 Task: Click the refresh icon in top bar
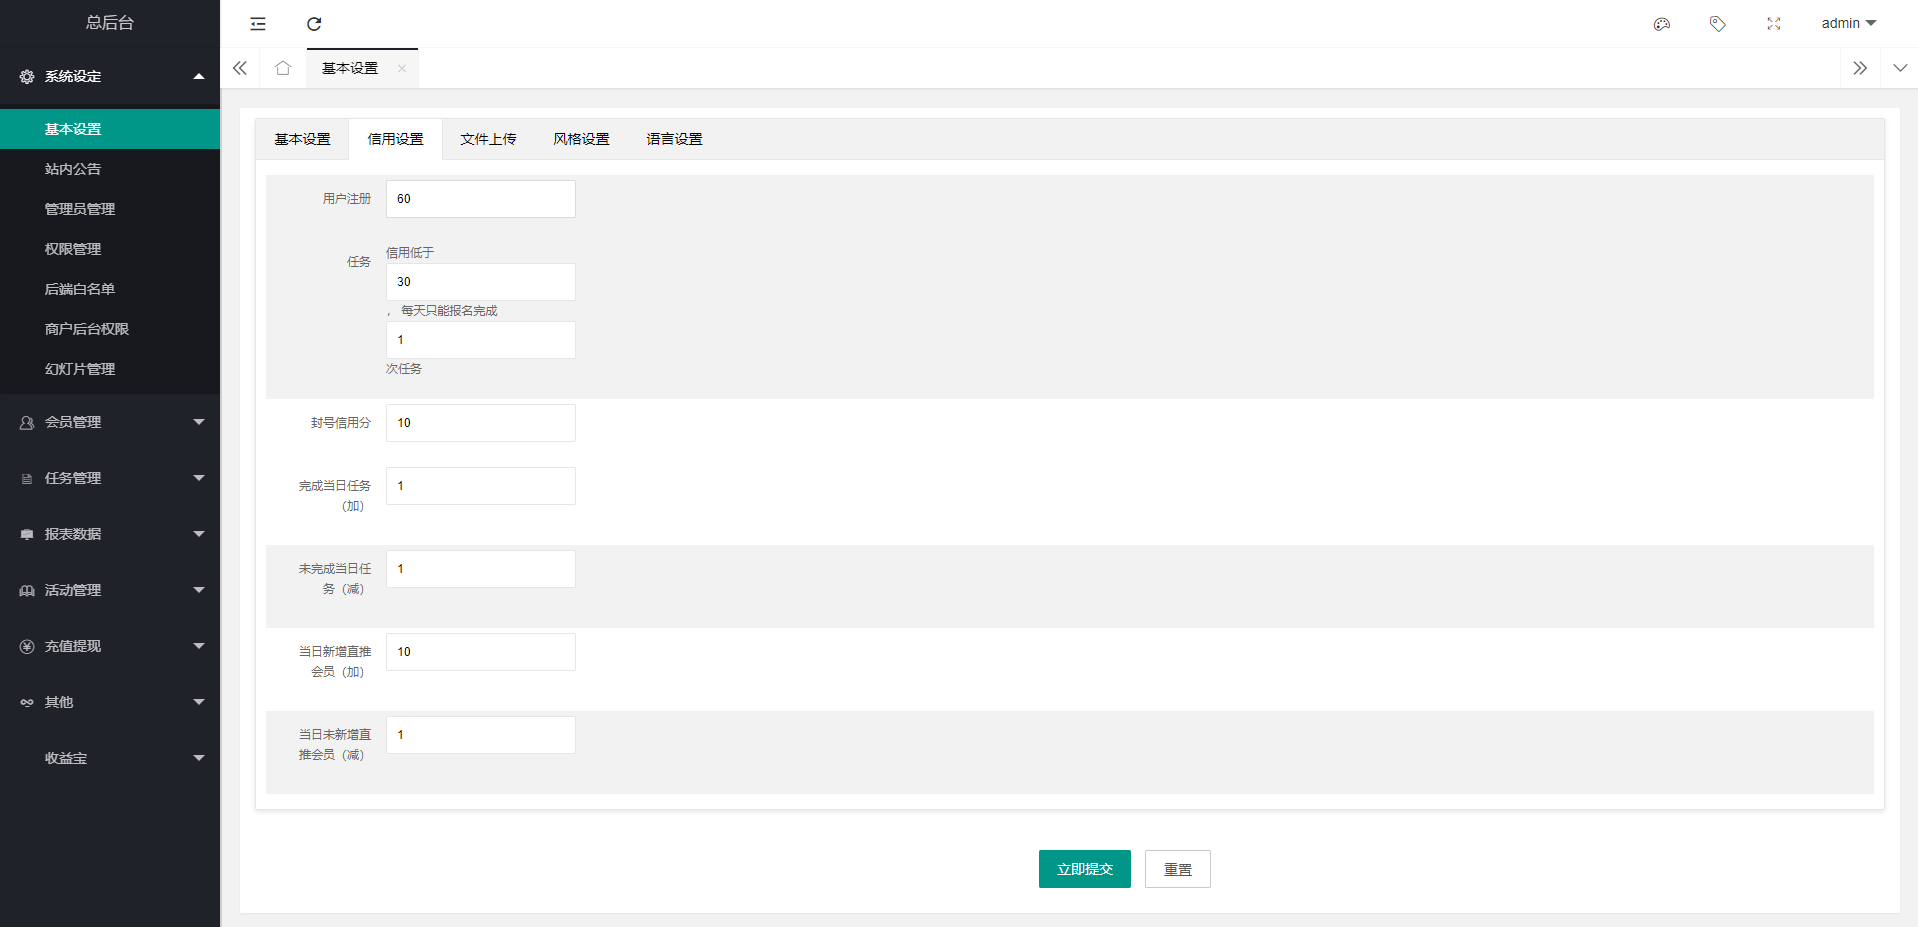click(314, 24)
